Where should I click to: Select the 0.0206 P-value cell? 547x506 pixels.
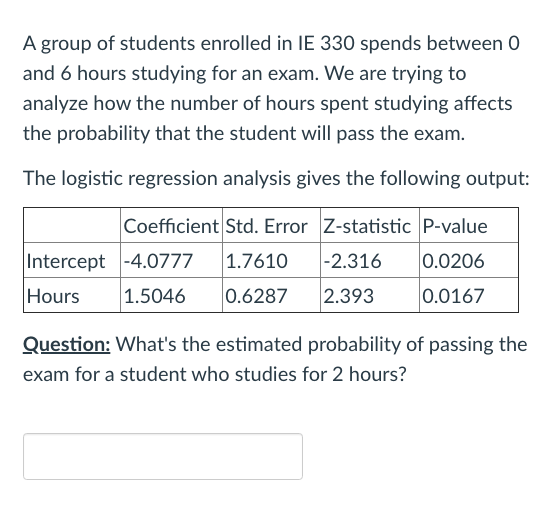[x=469, y=260]
